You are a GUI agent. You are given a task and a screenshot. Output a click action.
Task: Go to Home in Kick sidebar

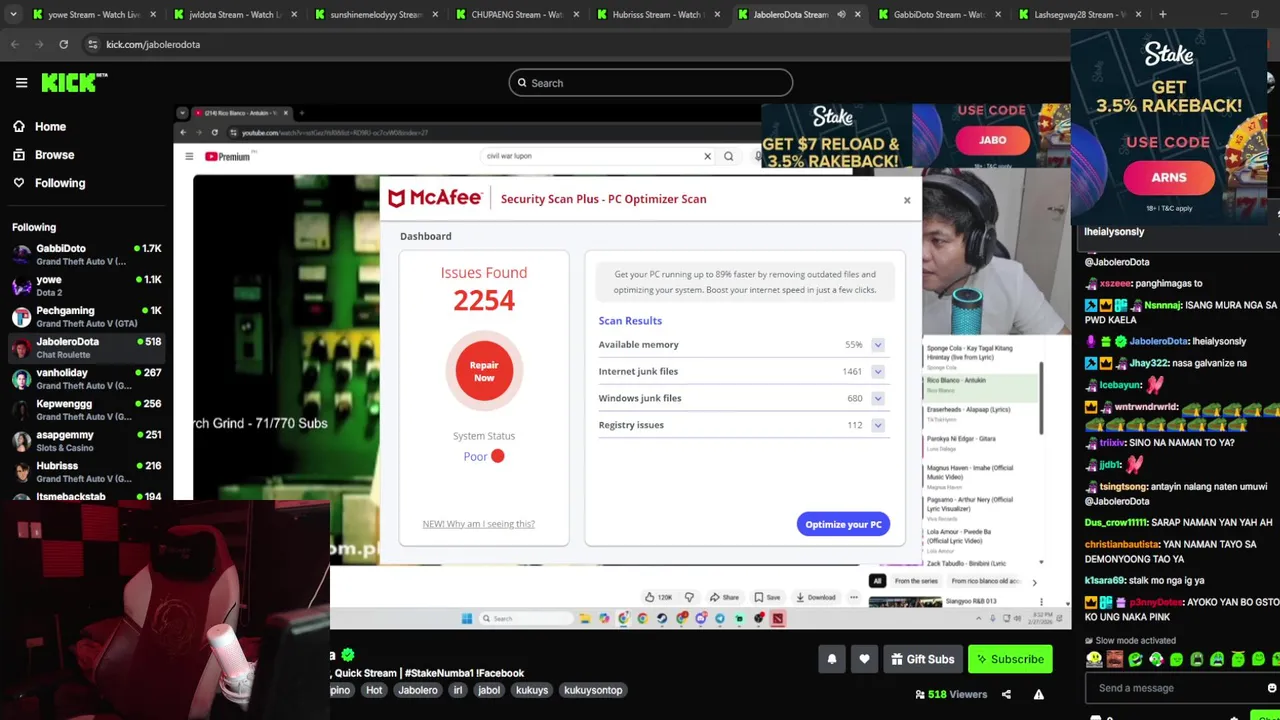(39, 127)
